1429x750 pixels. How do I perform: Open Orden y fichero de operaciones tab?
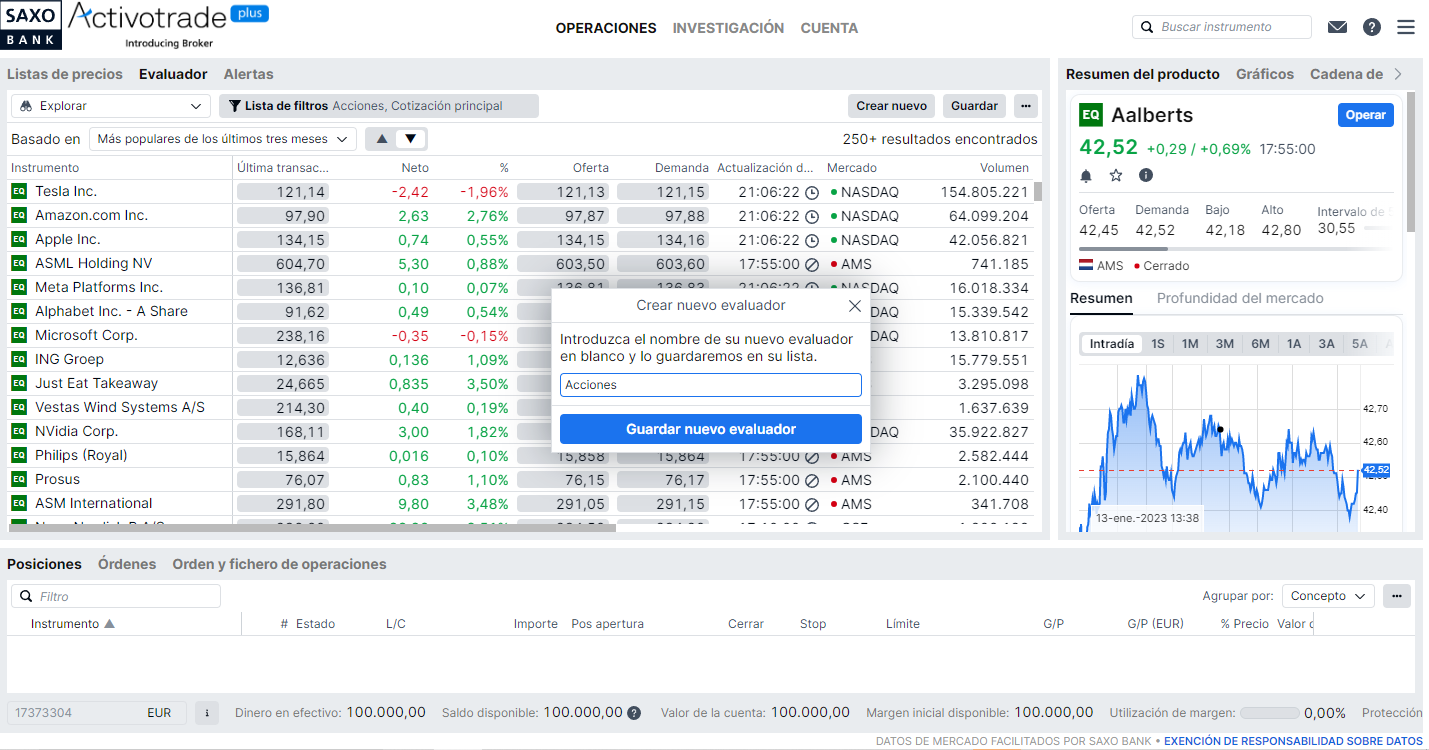pyautogui.click(x=279, y=564)
